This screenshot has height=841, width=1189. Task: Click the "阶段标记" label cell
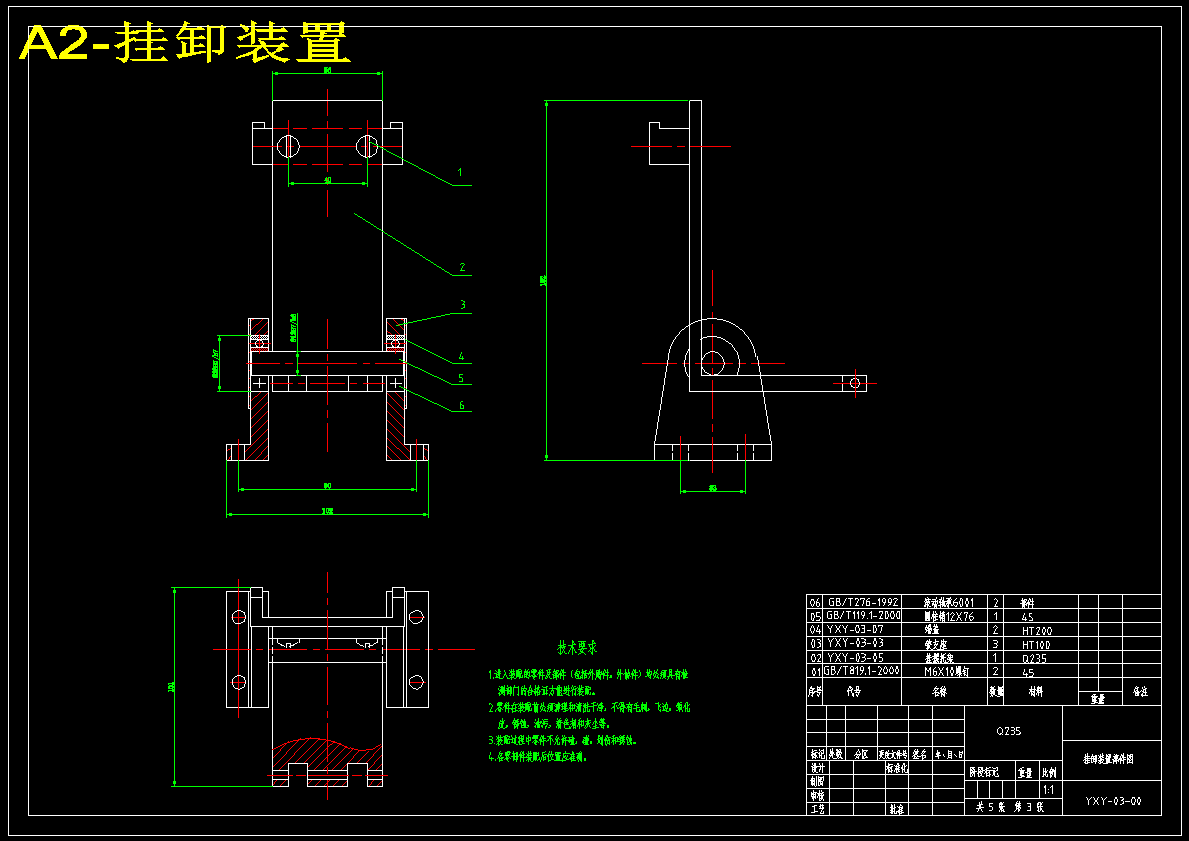point(984,773)
